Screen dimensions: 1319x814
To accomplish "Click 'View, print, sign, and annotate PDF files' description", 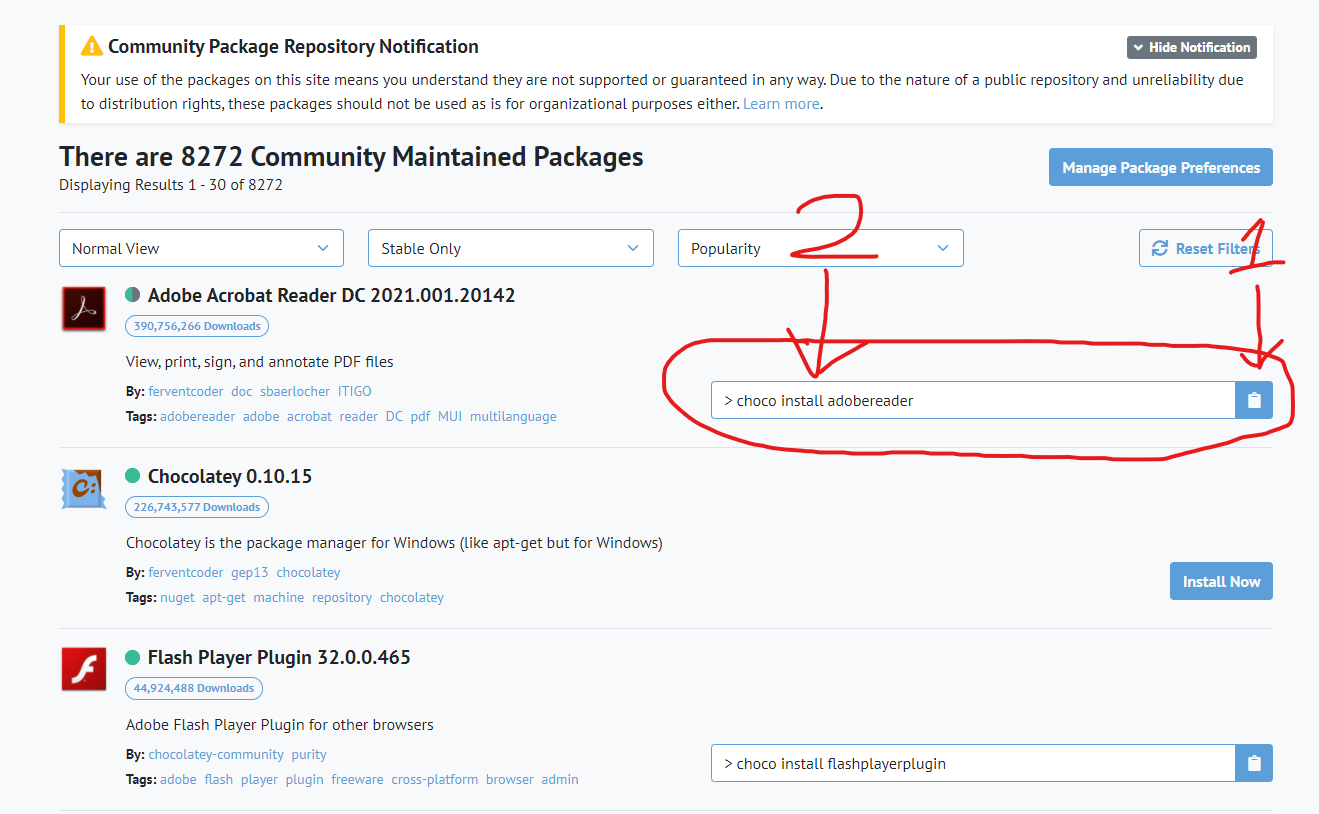I will [x=260, y=361].
